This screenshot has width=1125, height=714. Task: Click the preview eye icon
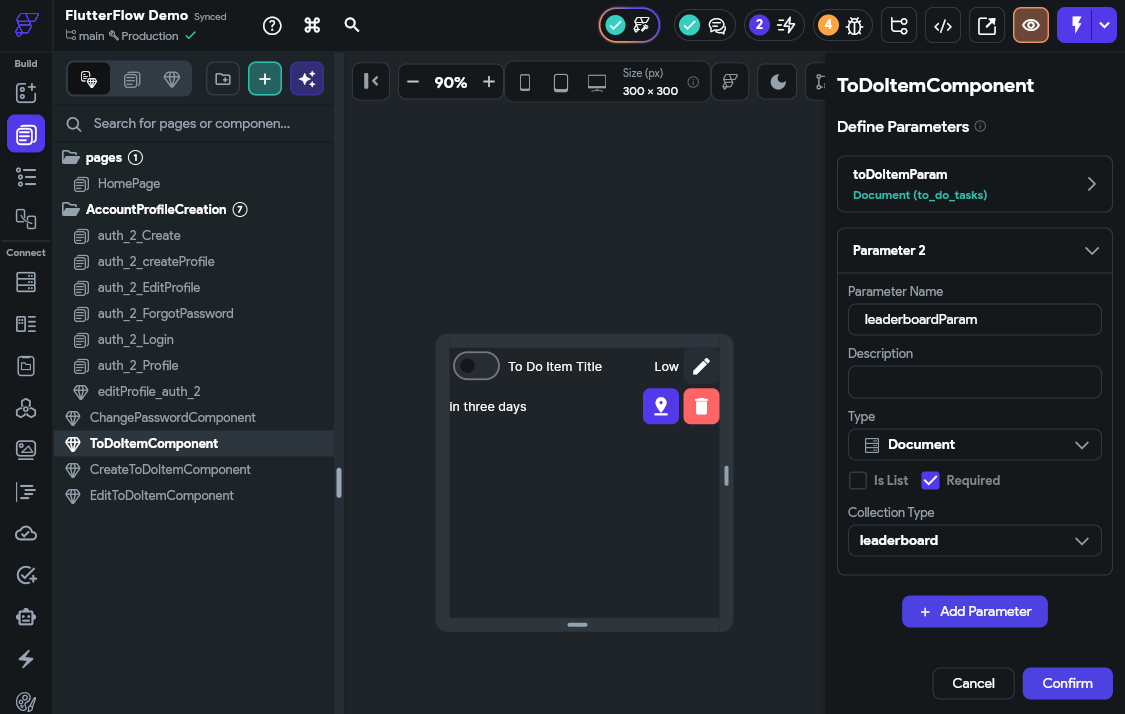1030,26
